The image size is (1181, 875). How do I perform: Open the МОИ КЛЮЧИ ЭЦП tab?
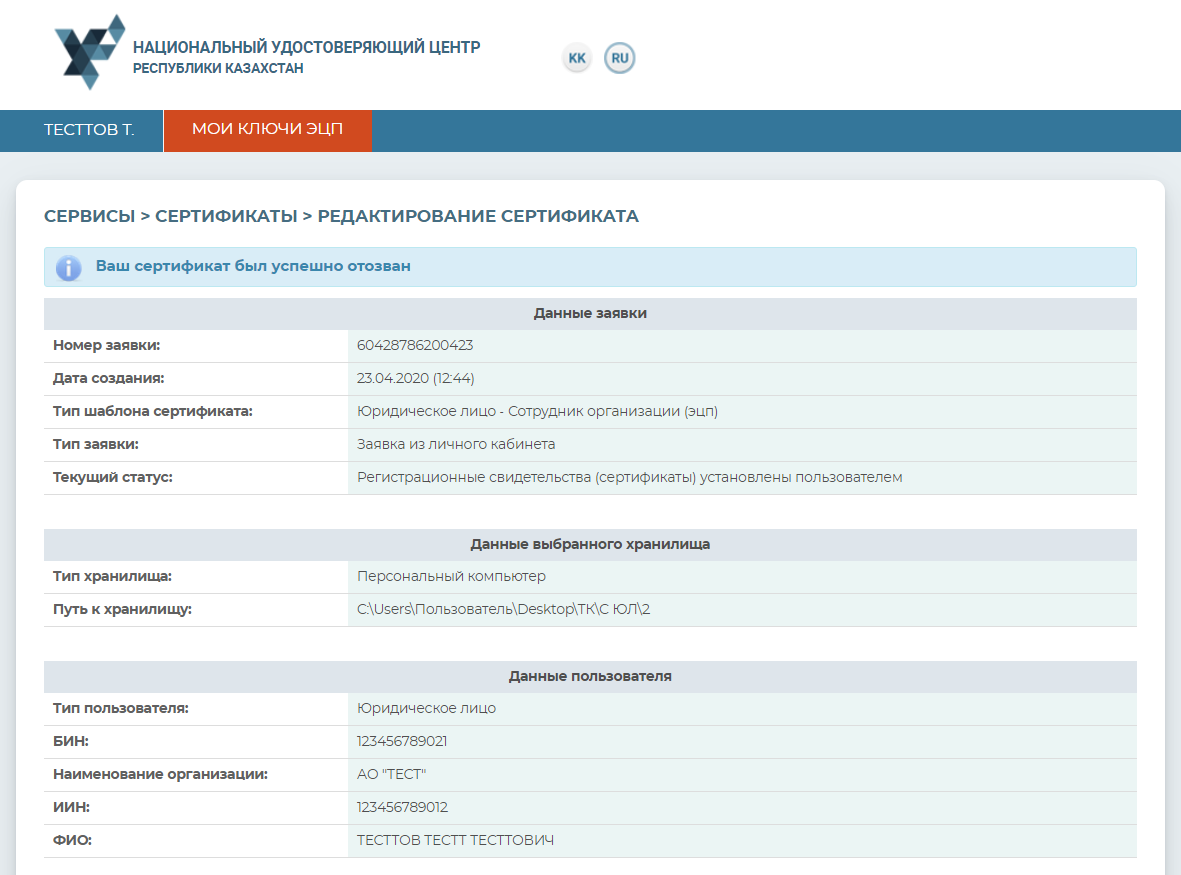[267, 130]
